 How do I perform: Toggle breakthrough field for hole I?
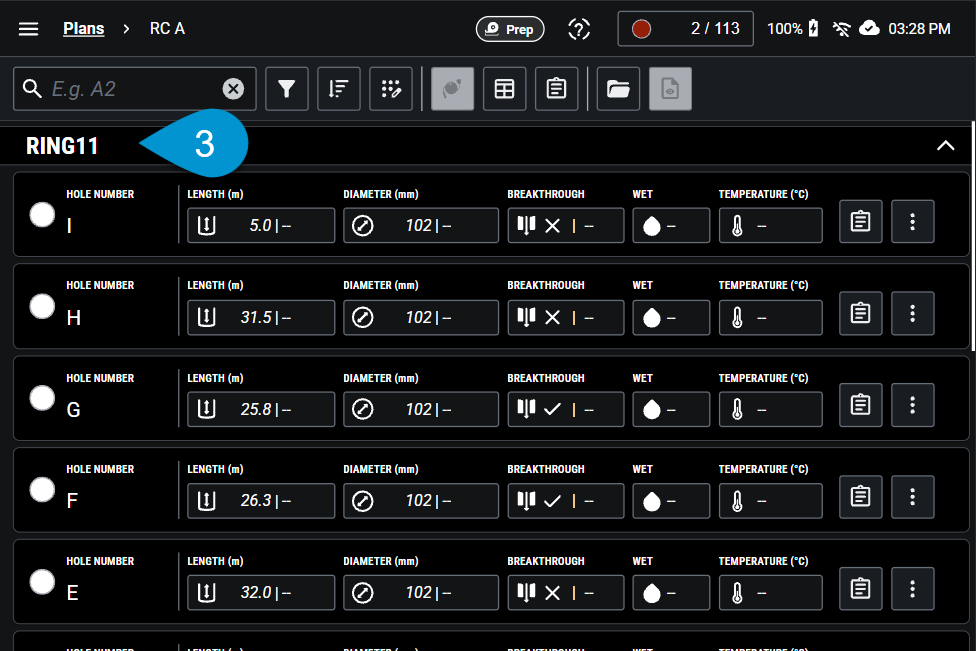[566, 225]
